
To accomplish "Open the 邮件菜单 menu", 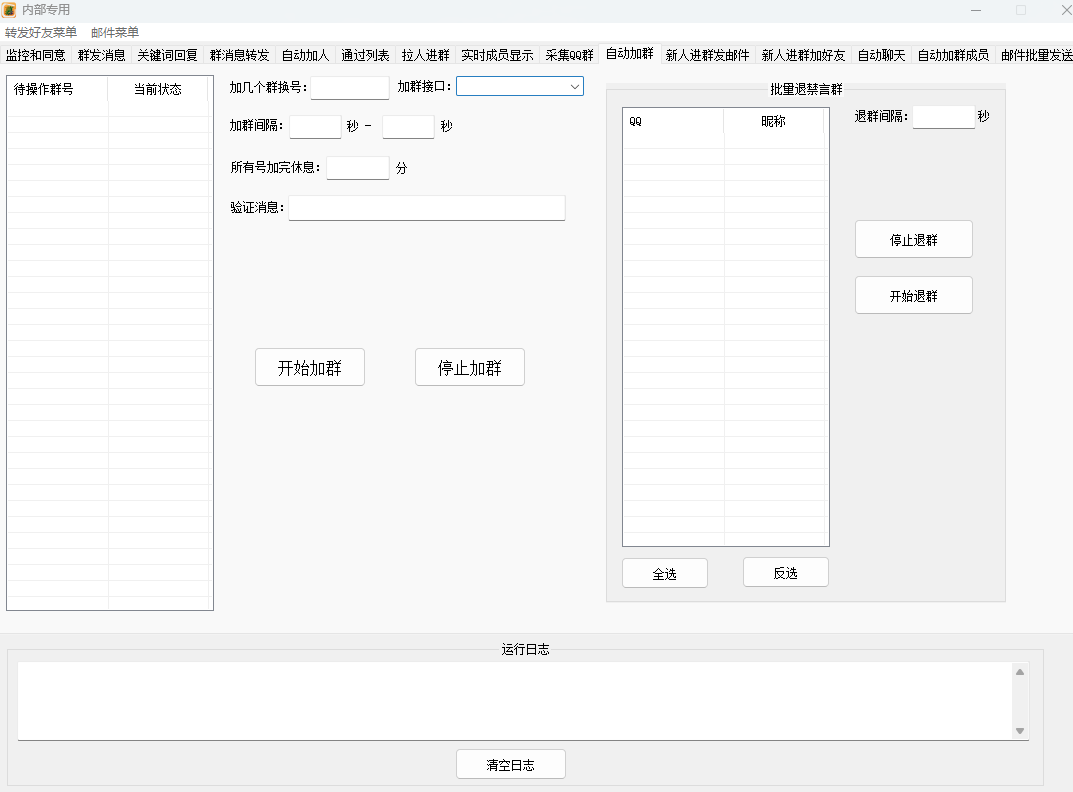I will tap(115, 33).
